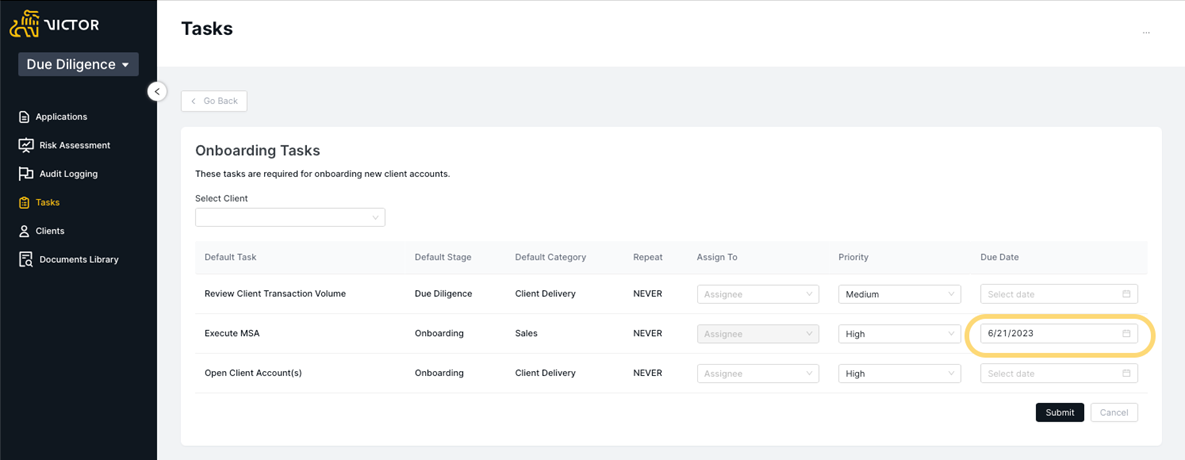Open the Select Client dropdown
1185x460 pixels.
[290, 218]
